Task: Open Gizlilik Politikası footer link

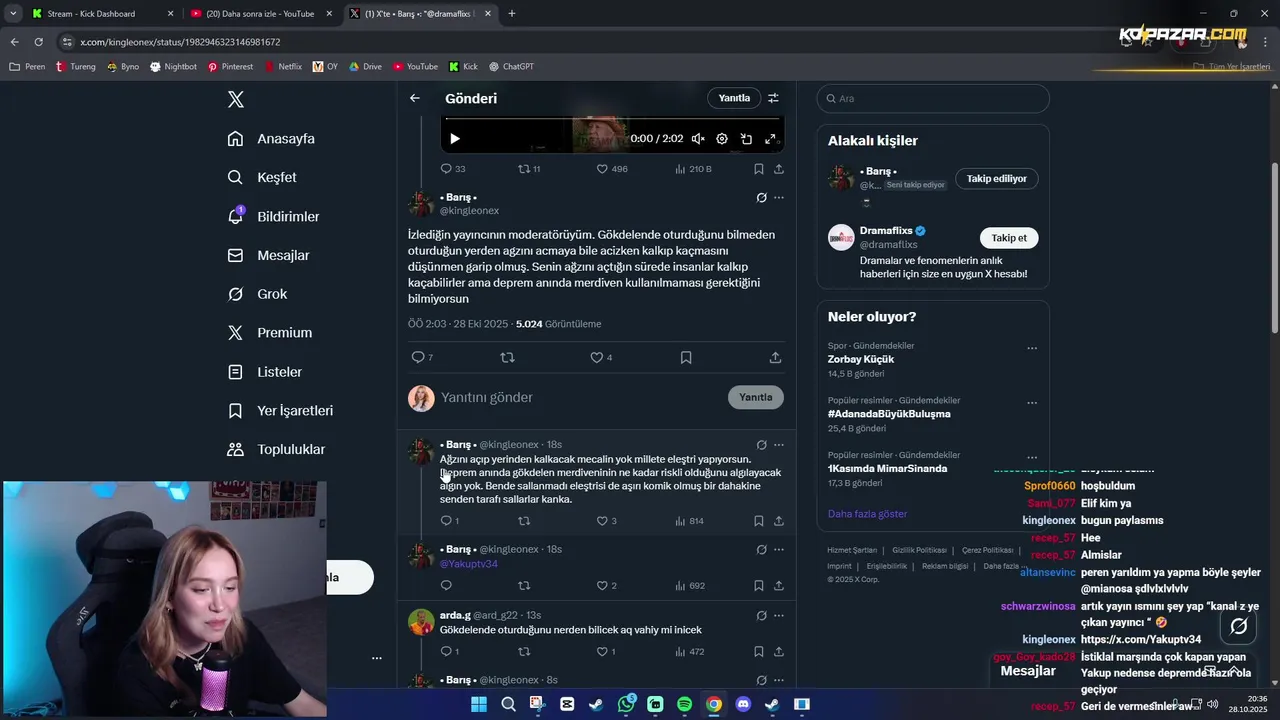Action: click(x=919, y=550)
